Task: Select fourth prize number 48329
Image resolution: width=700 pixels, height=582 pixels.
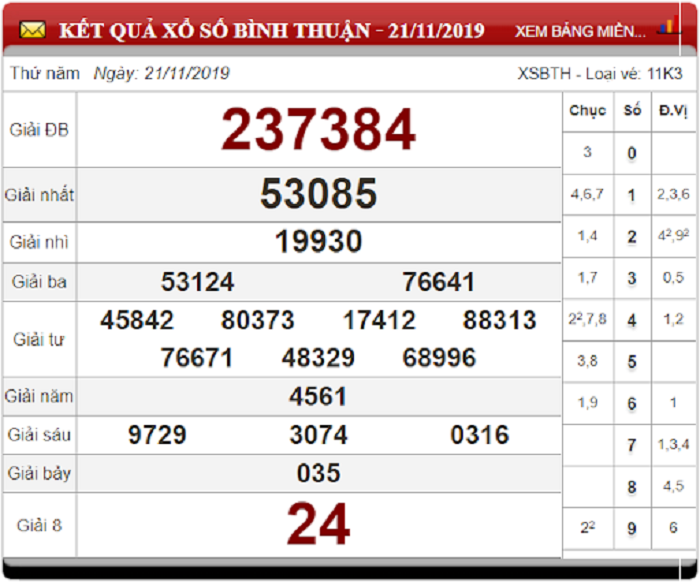Action: [318, 358]
